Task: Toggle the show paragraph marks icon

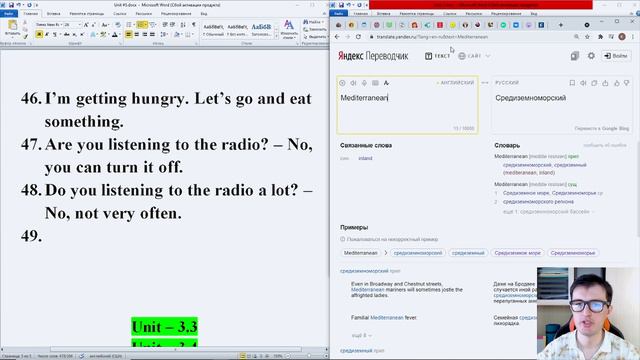Action: tap(194, 25)
